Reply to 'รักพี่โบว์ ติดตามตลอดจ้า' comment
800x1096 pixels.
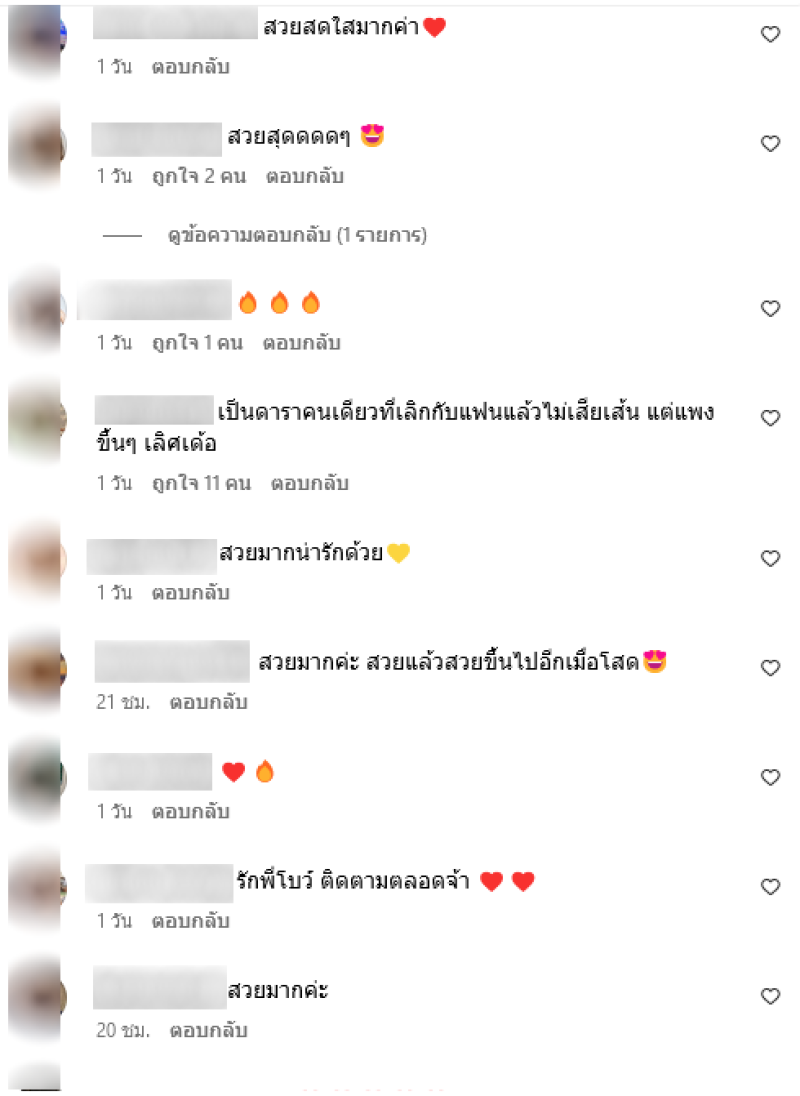(x=191, y=921)
